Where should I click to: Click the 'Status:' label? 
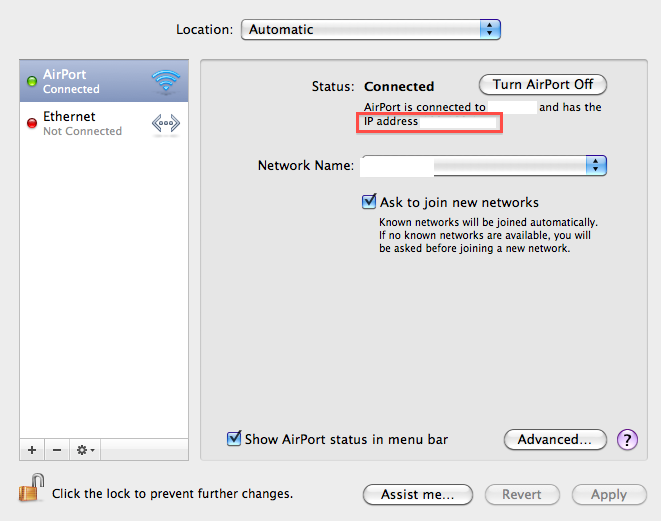333,86
